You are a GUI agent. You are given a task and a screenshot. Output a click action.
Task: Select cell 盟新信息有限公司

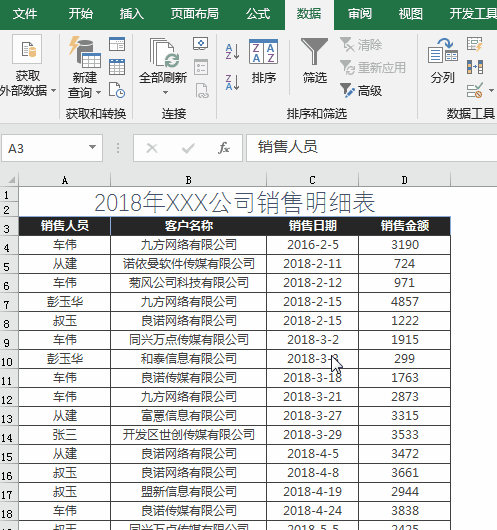tap(188, 492)
